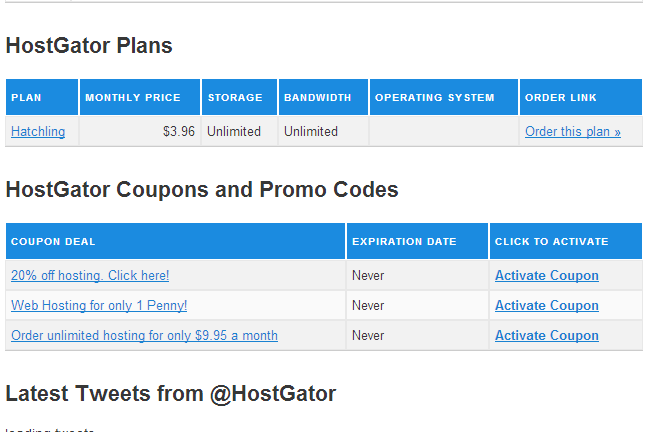Click the 'Coupon Deal' column header
Image resolution: width=648 pixels, height=432 pixels.
click(x=54, y=242)
